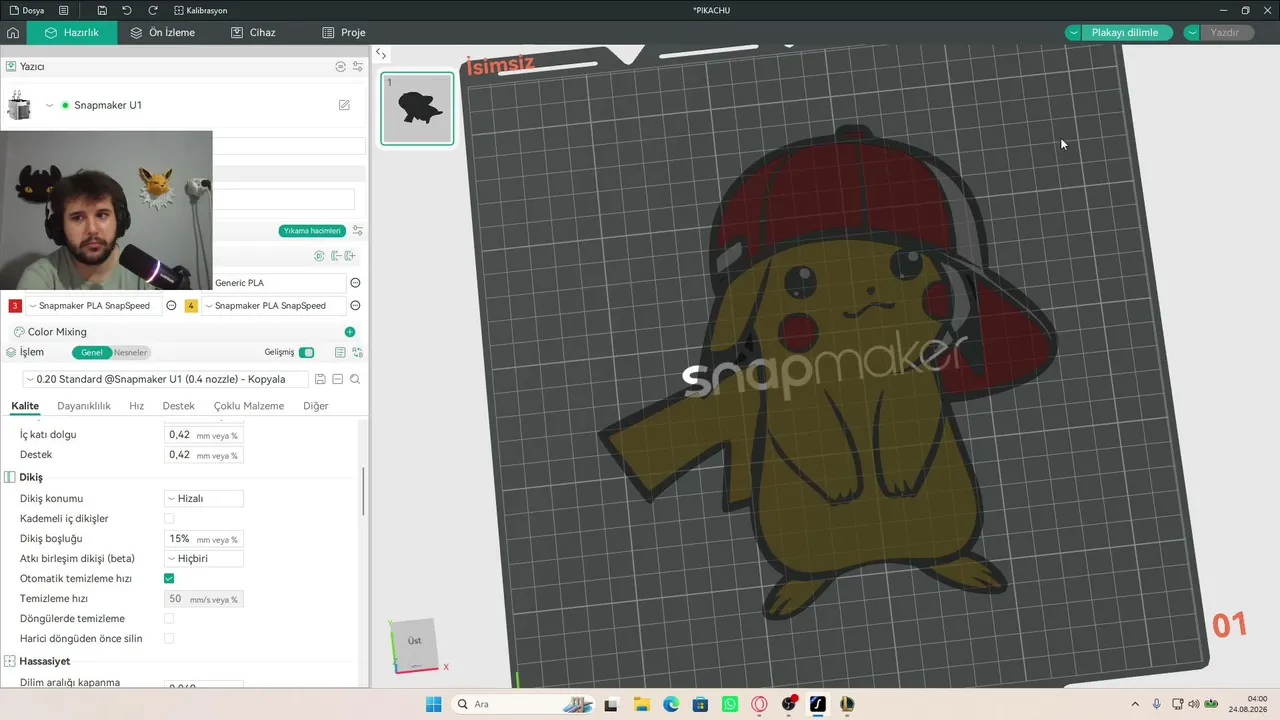This screenshot has width=1280, height=720.
Task: Click the add filament icon
Action: 350,256
